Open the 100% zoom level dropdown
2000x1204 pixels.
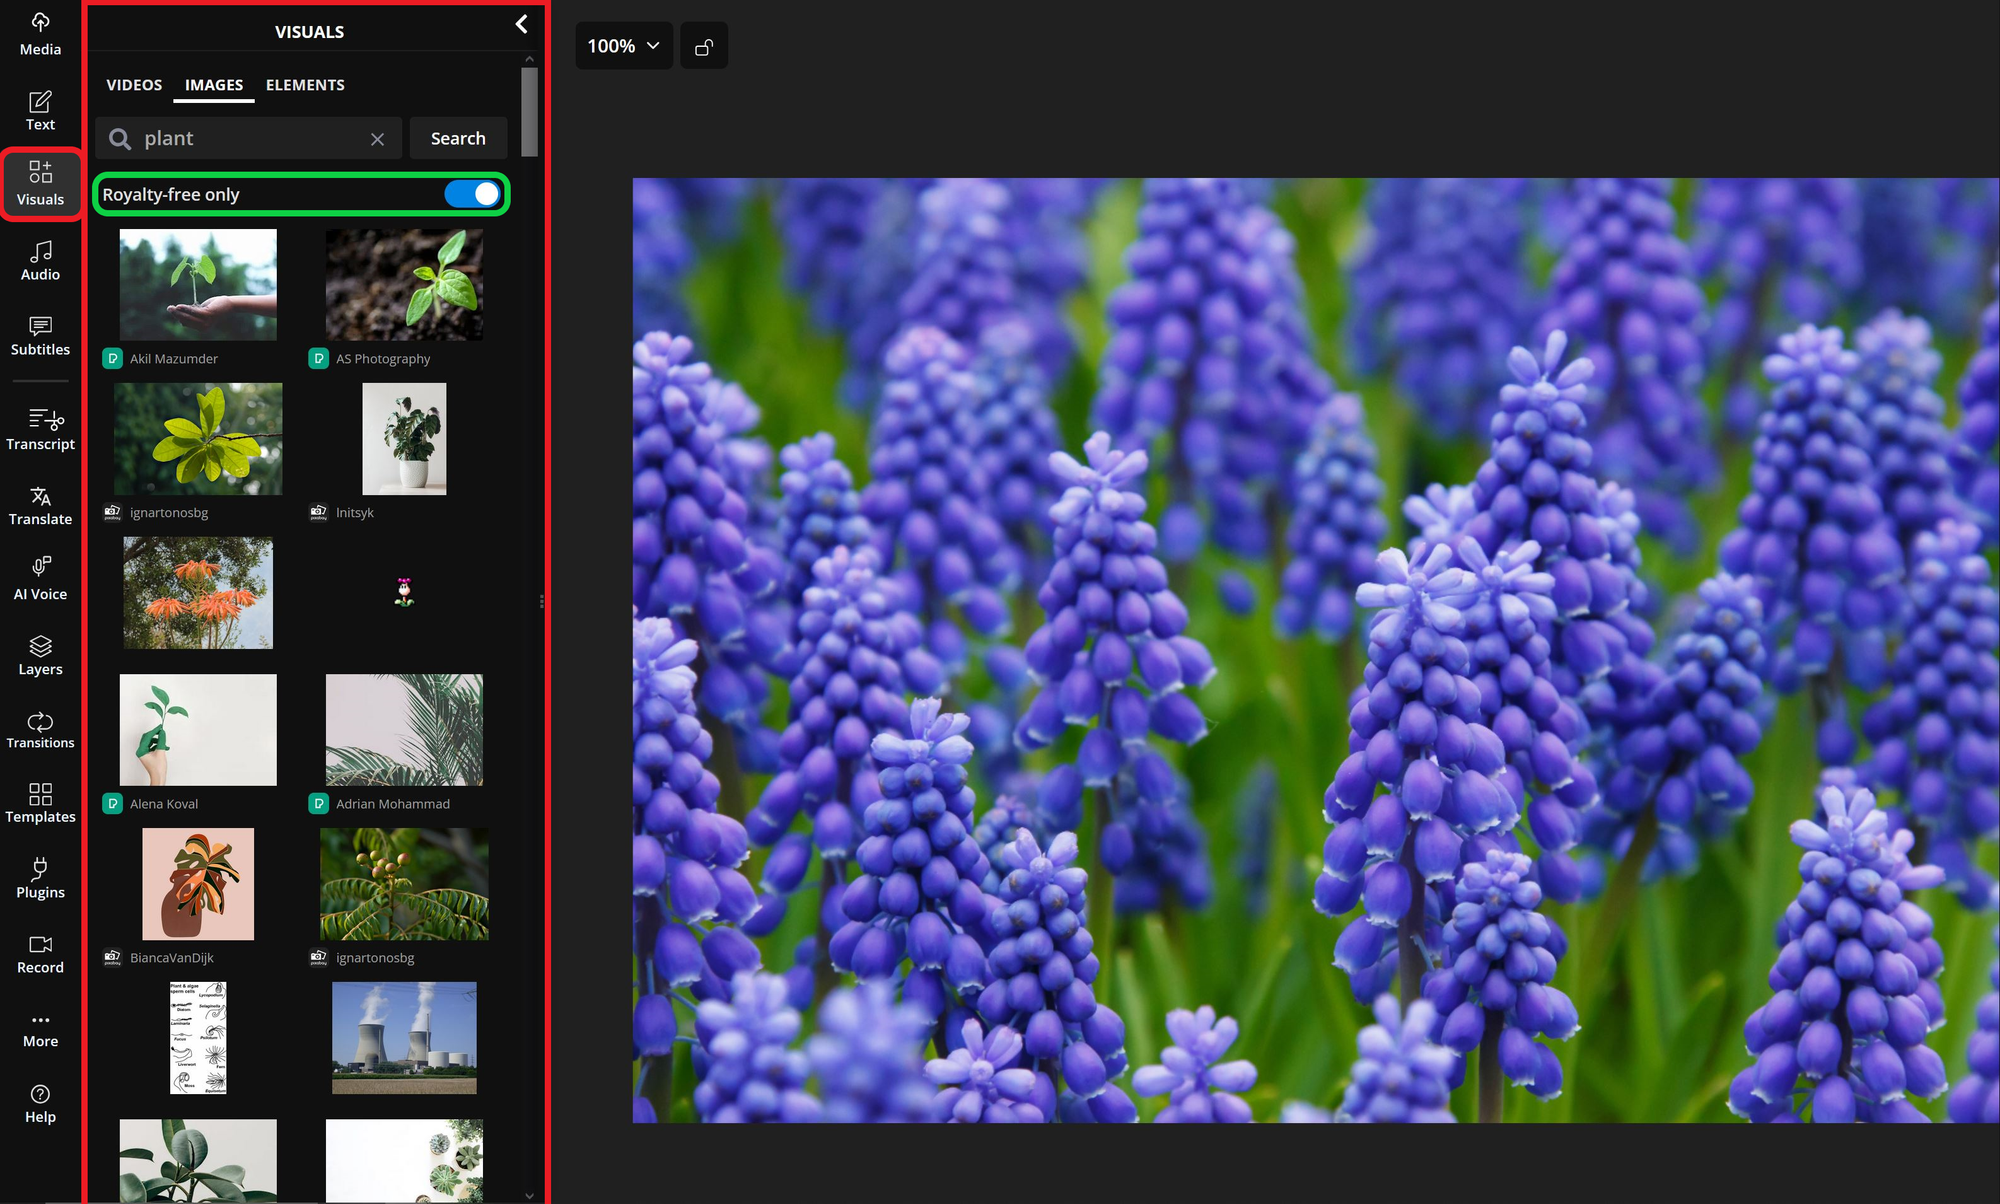(622, 45)
